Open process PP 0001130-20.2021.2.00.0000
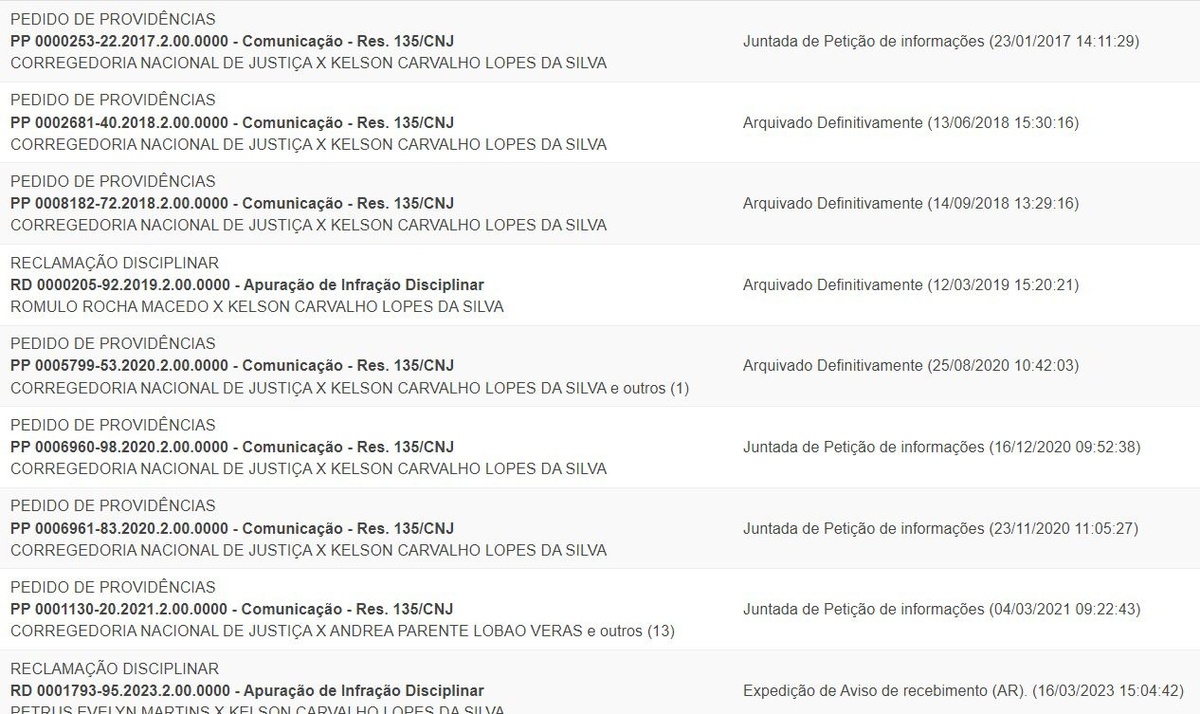 232,609
